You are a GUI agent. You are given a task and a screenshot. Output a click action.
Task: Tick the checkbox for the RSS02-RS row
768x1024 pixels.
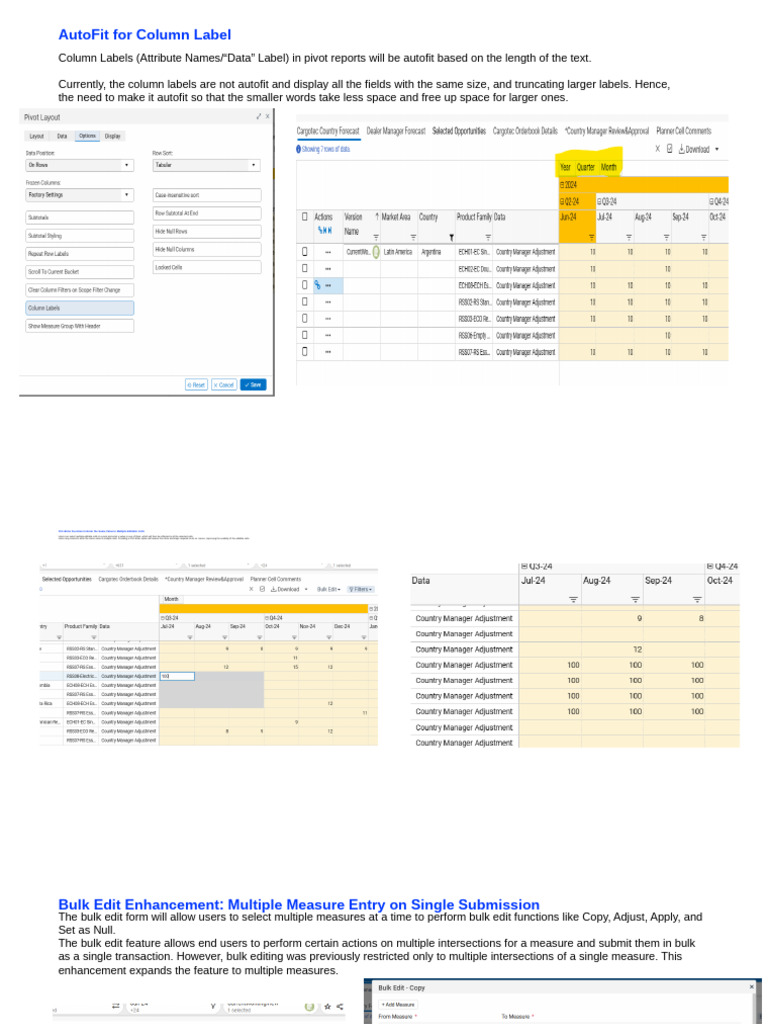click(x=304, y=302)
